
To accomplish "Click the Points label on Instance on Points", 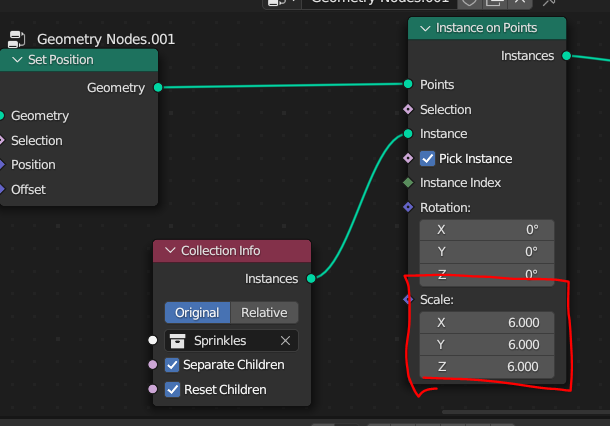I will 437,85.
